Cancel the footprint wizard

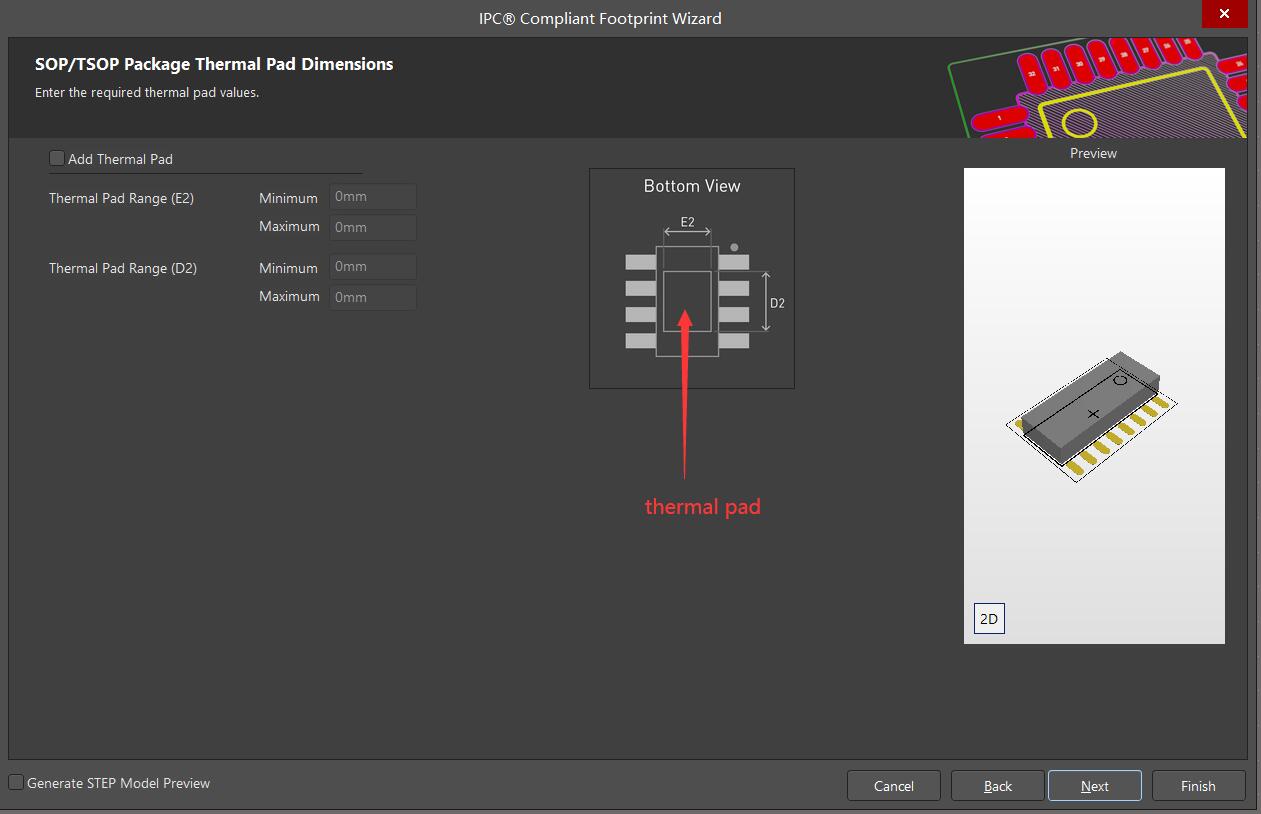click(894, 786)
